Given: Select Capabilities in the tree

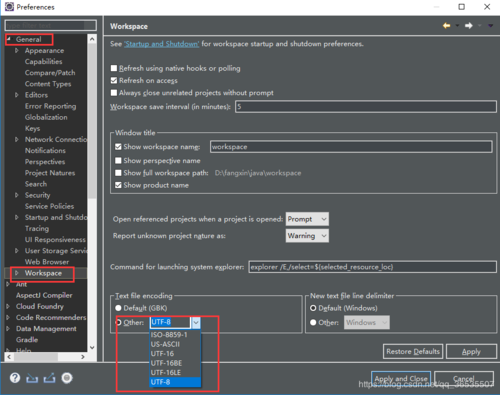Looking at the screenshot, I should tap(43, 62).
